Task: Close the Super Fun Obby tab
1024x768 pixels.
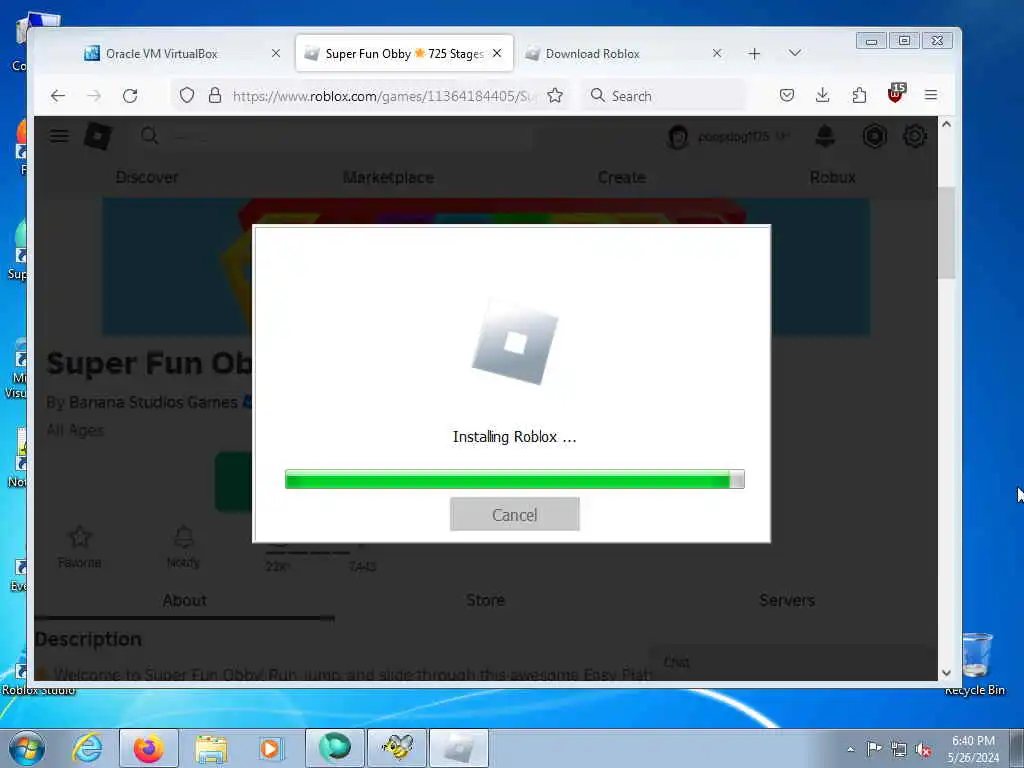Action: [497, 54]
